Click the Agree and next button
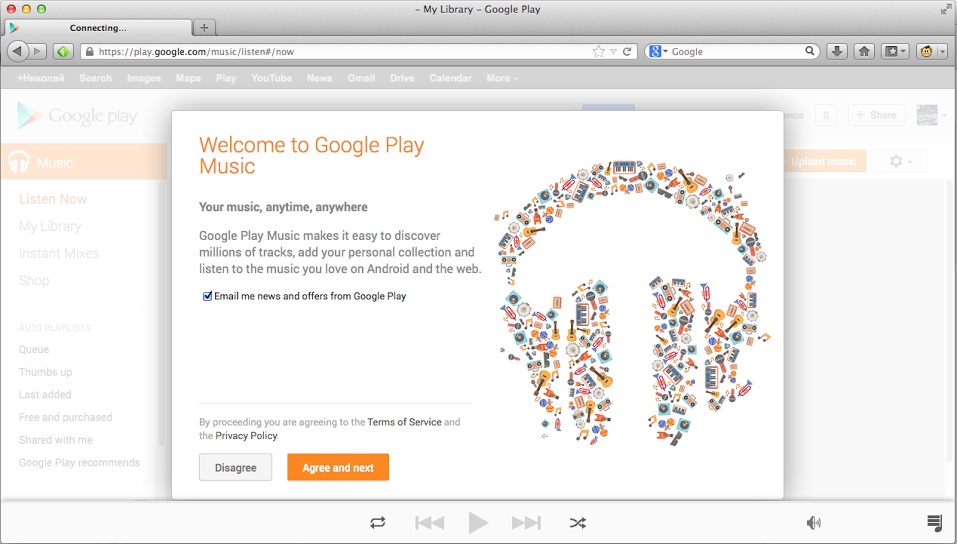 [x=338, y=467]
